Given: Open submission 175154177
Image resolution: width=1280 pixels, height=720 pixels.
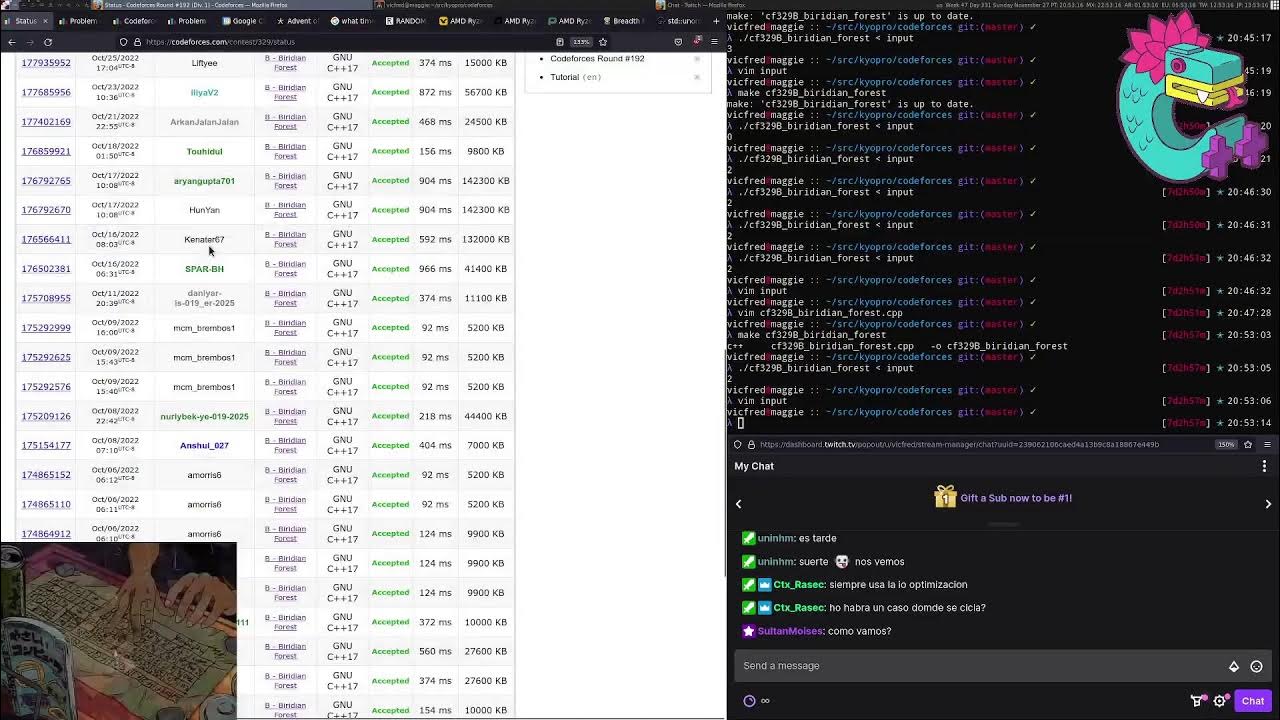Looking at the screenshot, I should pyautogui.click(x=46, y=445).
